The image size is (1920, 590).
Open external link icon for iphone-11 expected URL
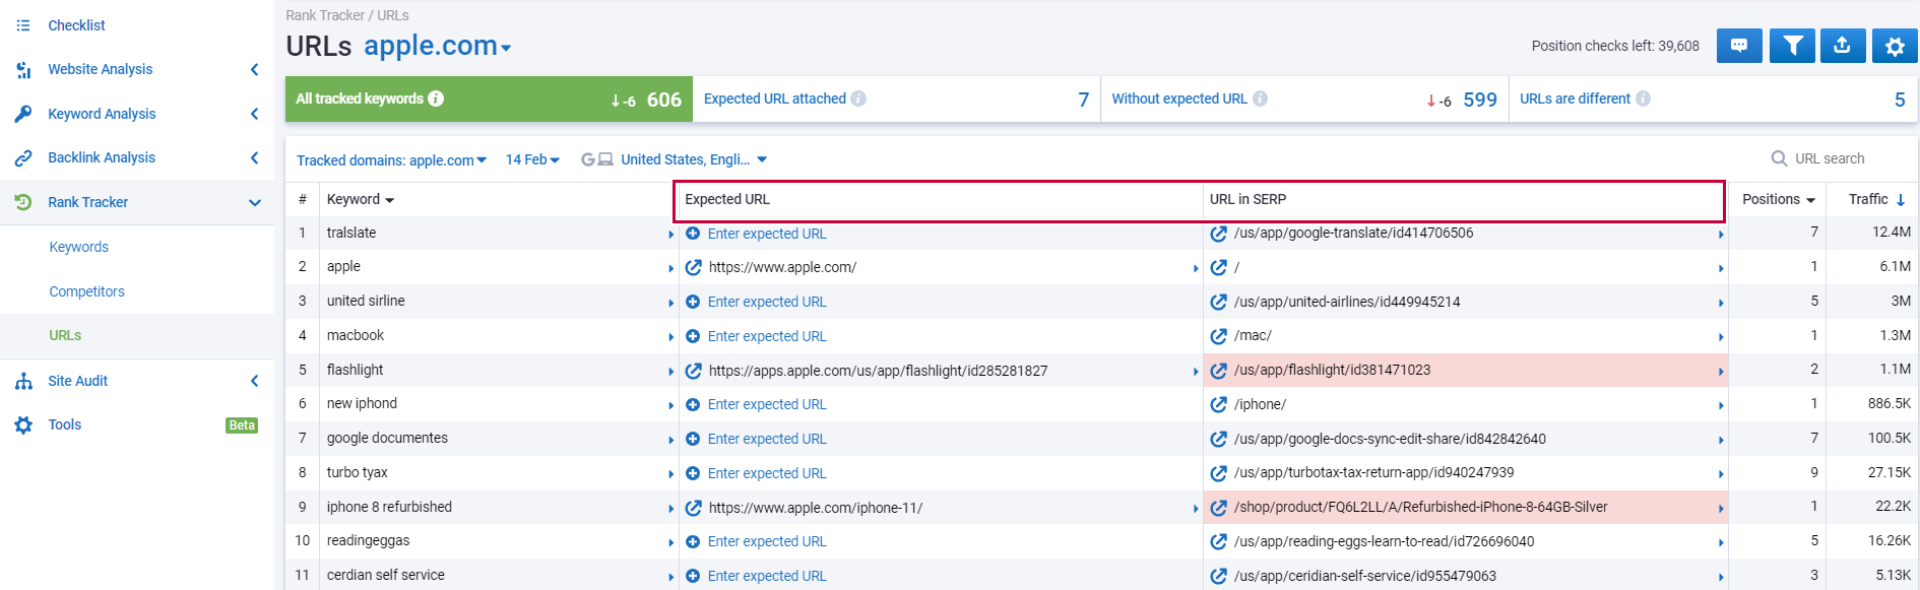[693, 508]
